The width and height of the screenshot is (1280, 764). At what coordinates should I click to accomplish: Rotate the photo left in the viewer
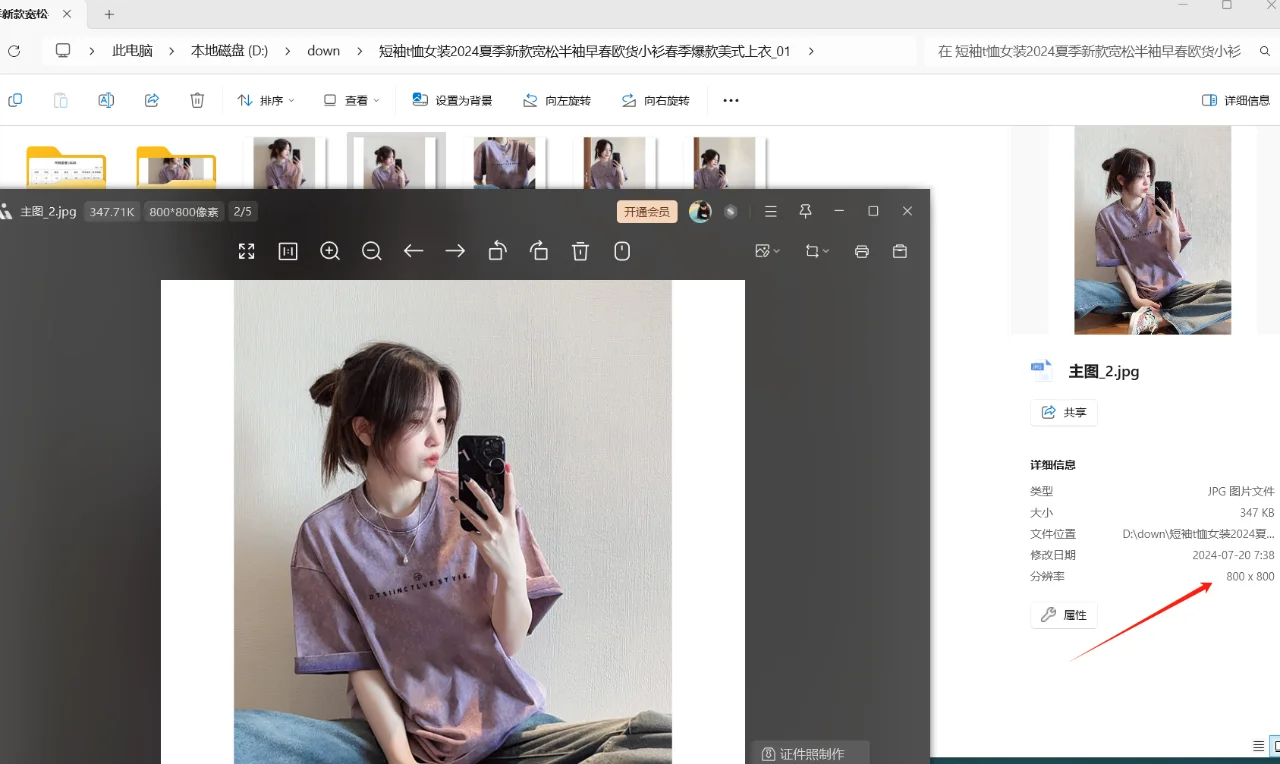point(497,251)
